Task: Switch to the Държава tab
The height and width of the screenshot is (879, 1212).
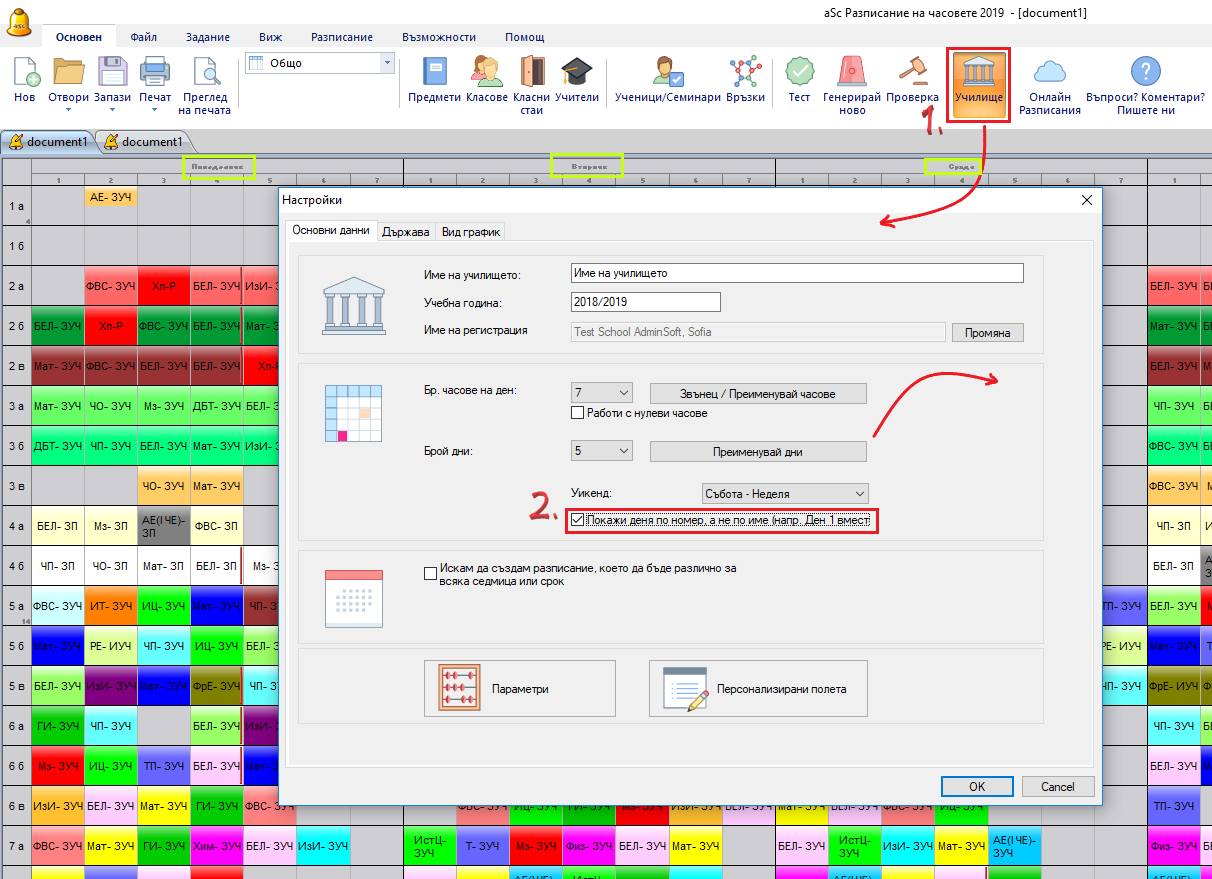Action: (405, 232)
